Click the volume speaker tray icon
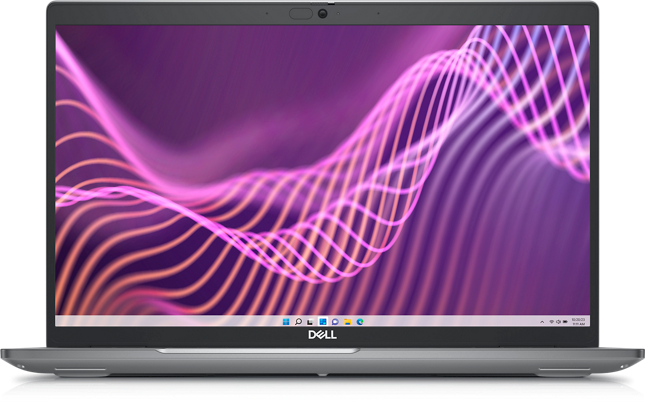 tap(559, 322)
